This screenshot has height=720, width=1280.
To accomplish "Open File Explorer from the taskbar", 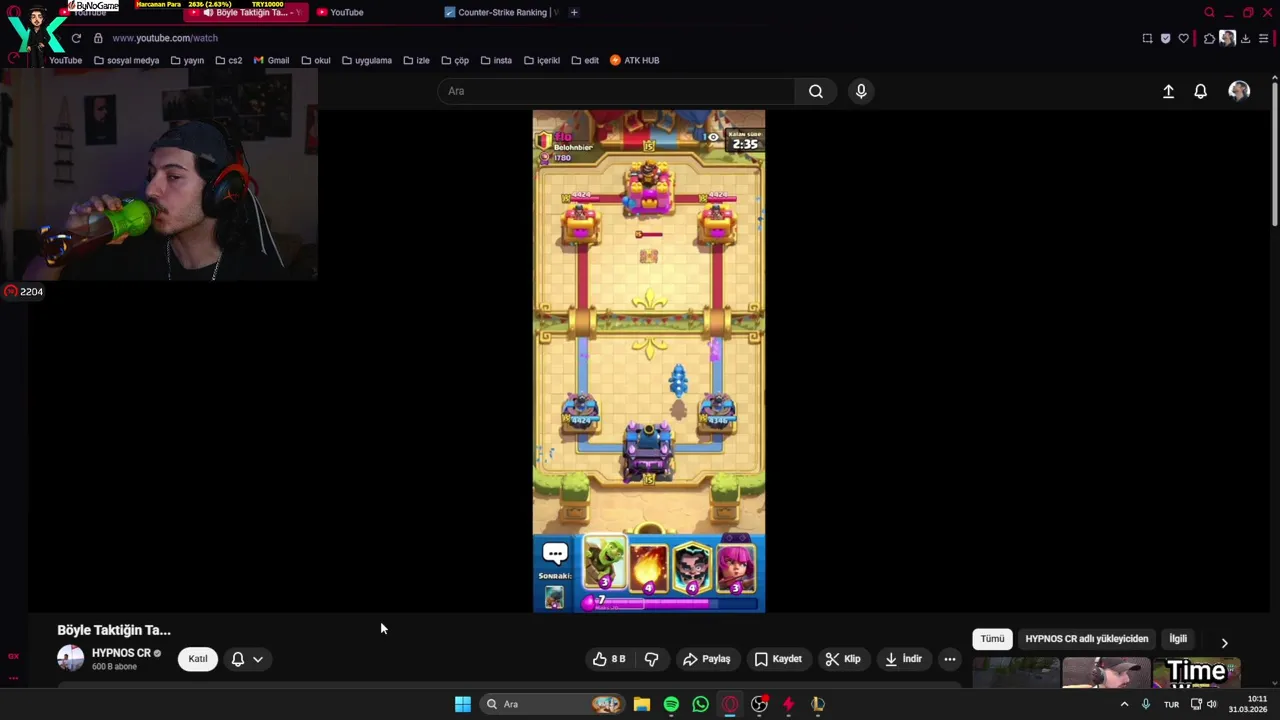I will 642,704.
